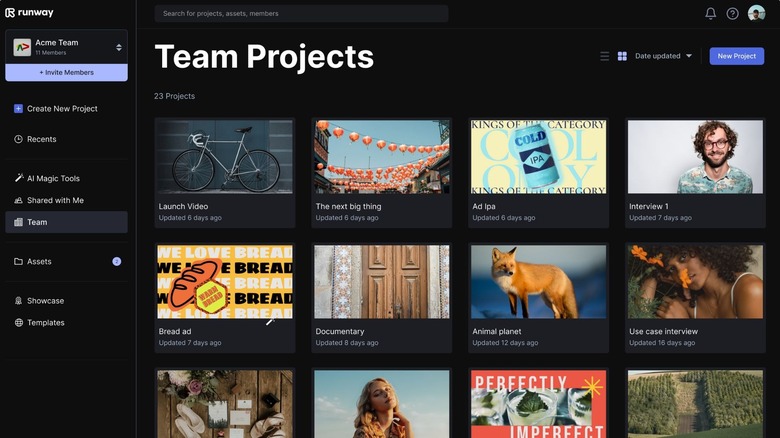Screen dimensions: 780x438
Task: Click the search projects input field
Action: pyautogui.click(x=301, y=13)
